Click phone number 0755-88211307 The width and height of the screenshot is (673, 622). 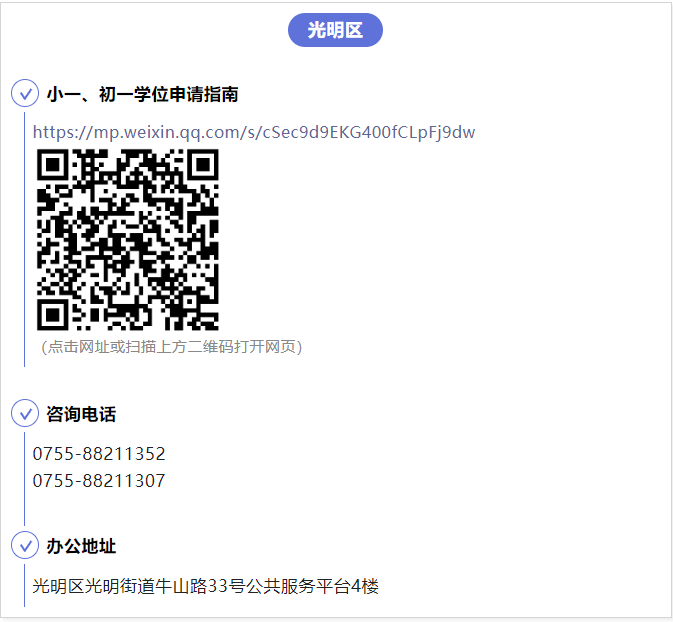(99, 481)
